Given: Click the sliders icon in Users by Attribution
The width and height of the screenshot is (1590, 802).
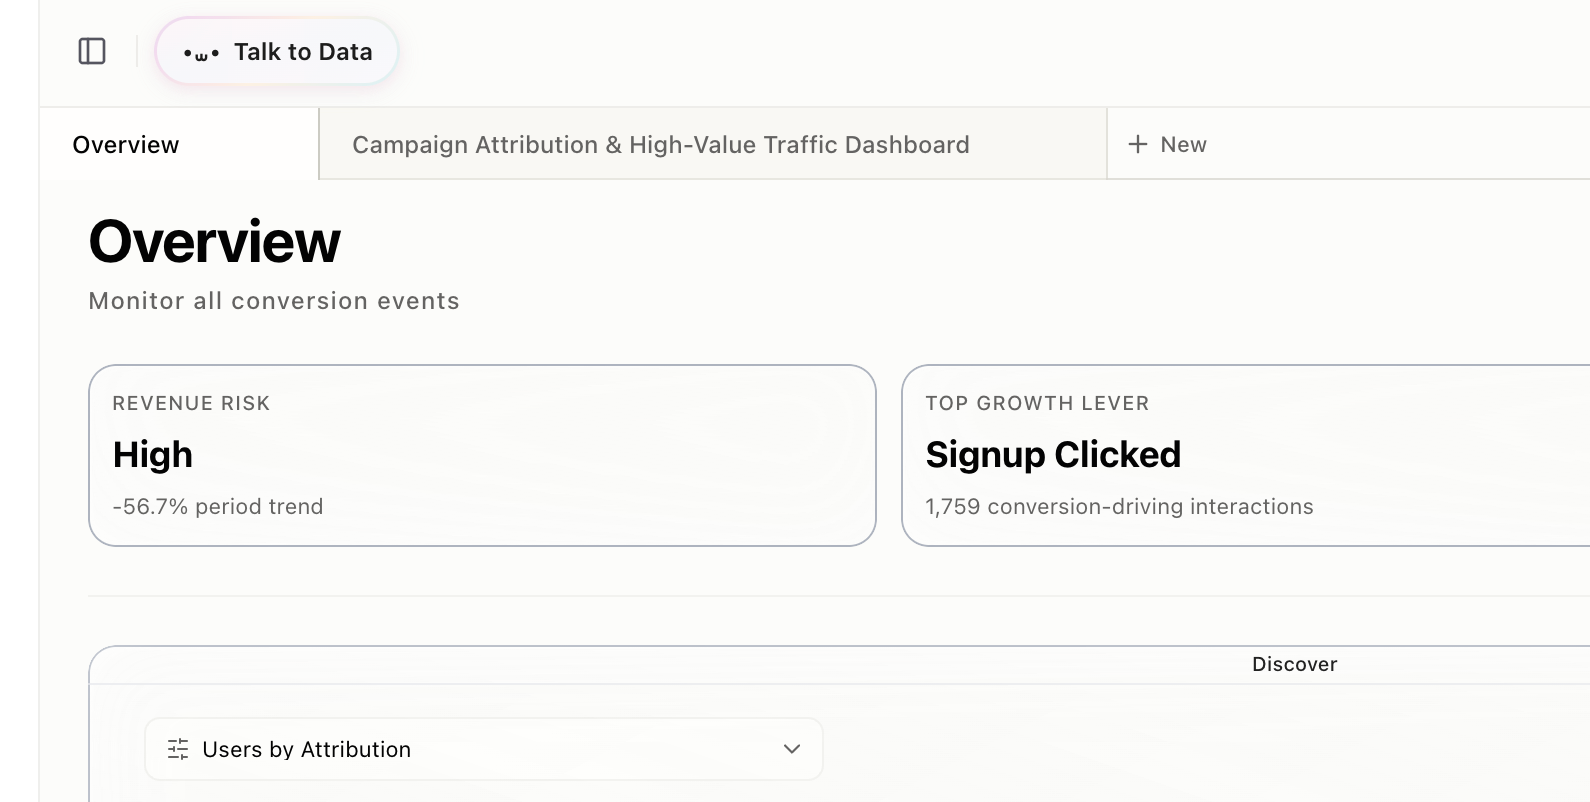Looking at the screenshot, I should coord(178,749).
